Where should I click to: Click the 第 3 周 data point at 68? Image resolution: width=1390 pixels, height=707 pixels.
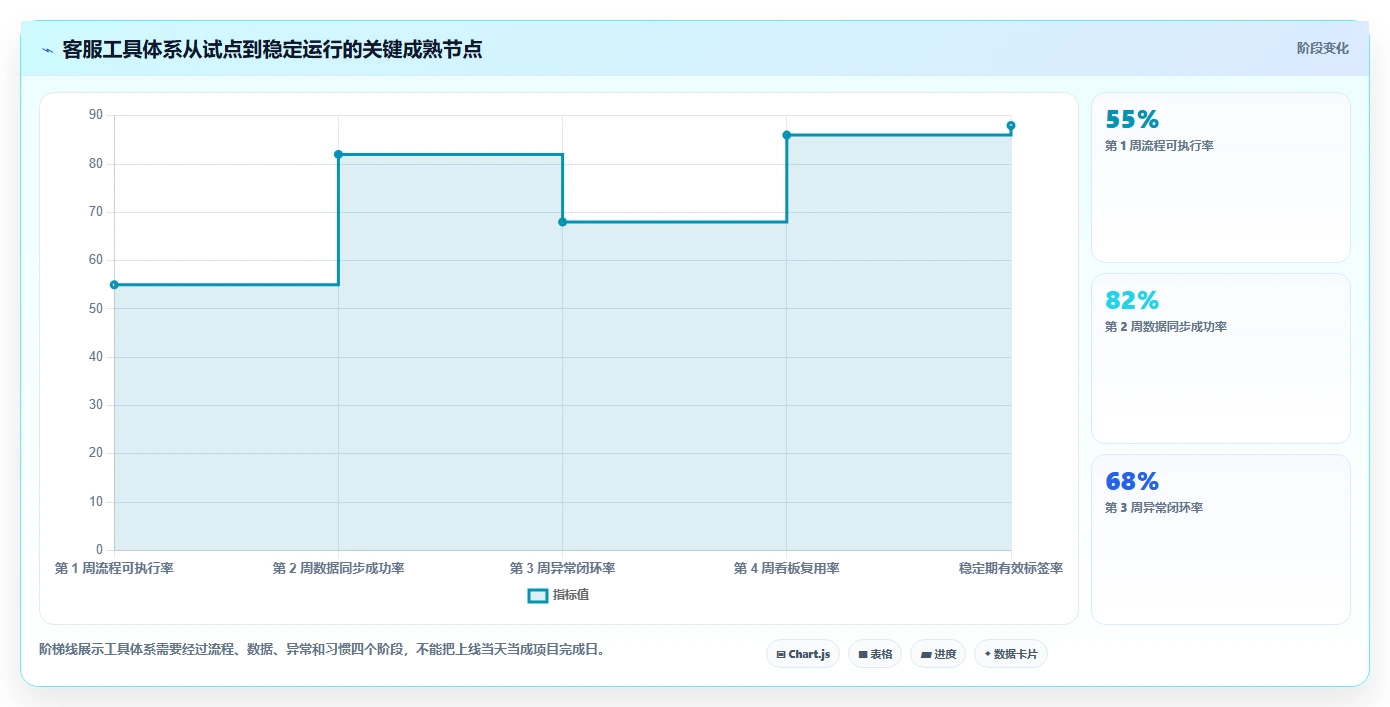(562, 222)
